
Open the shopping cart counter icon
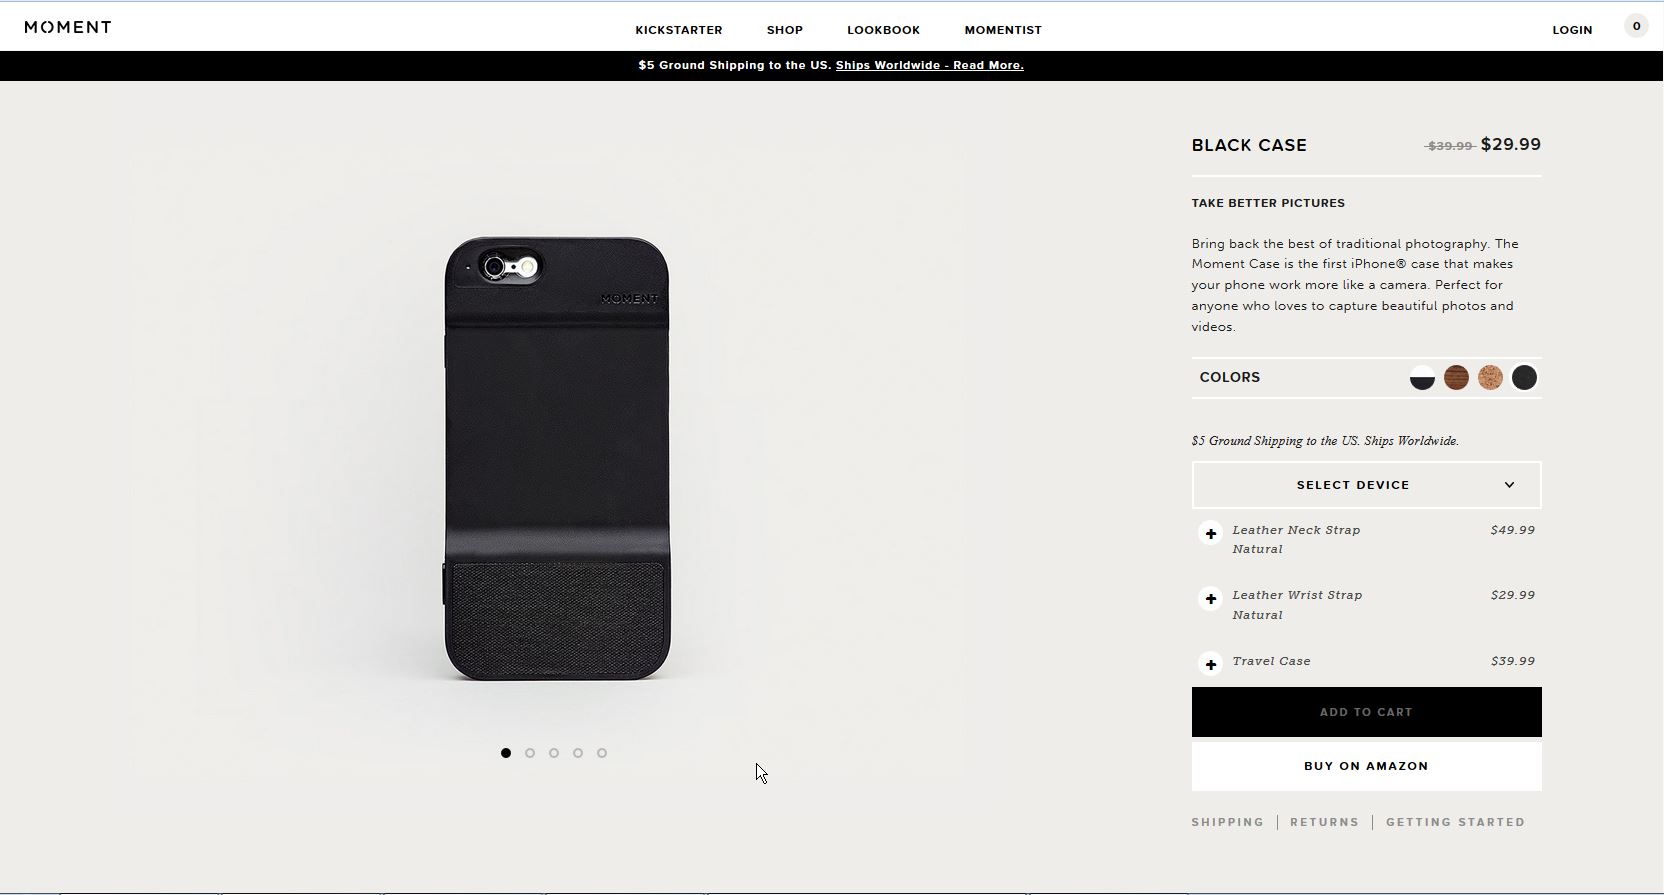[1636, 27]
